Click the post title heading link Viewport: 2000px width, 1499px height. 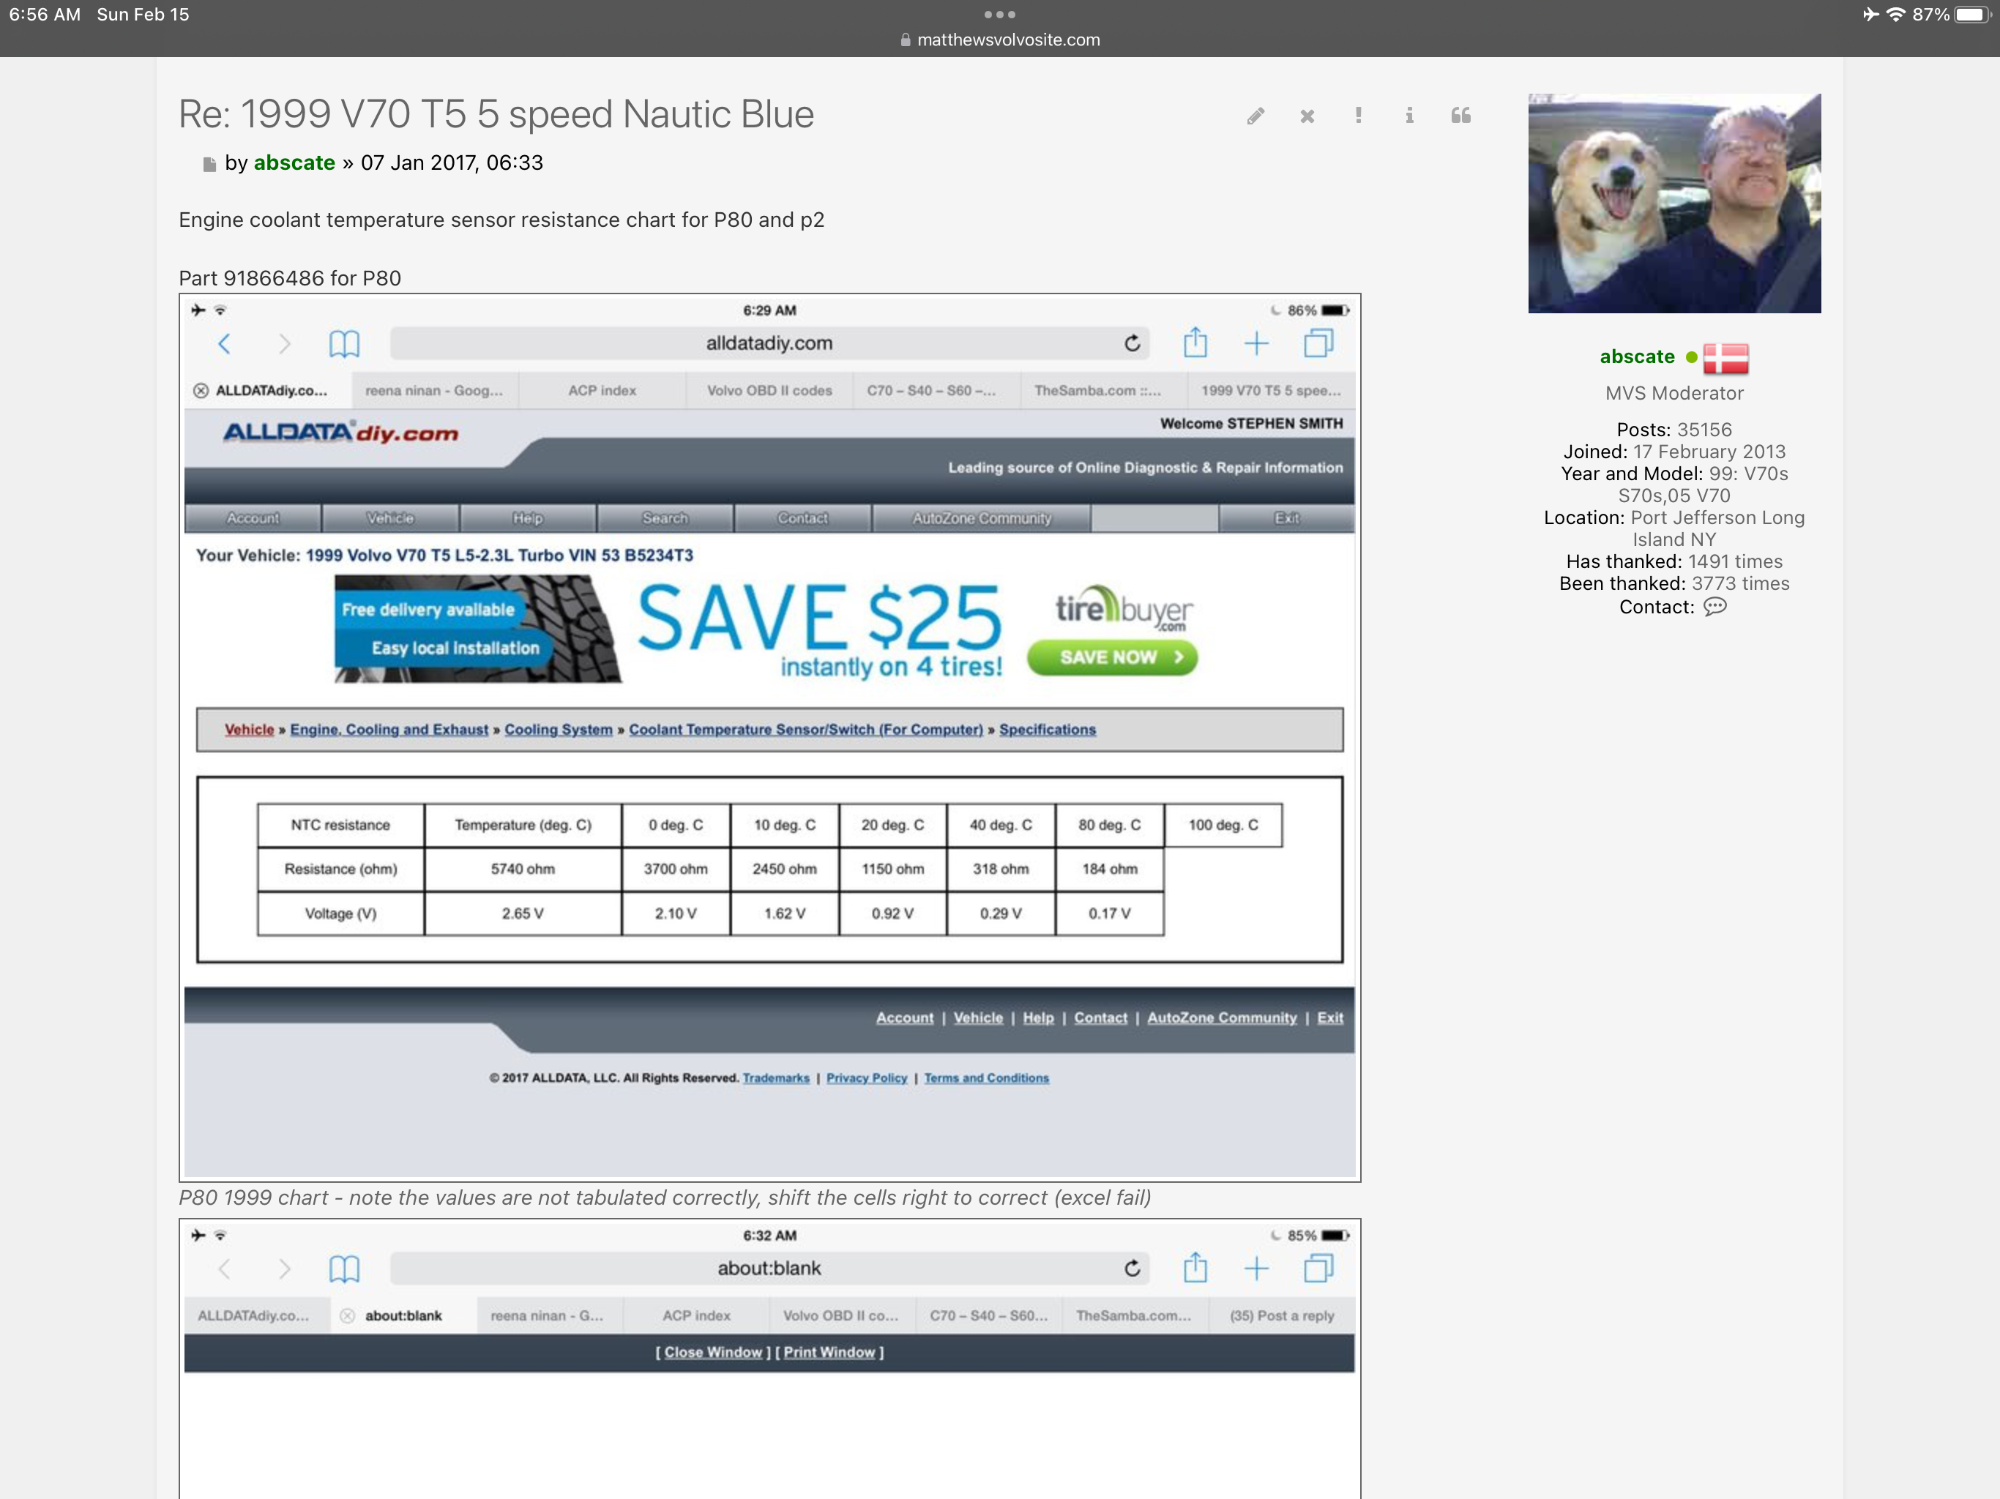point(496,114)
